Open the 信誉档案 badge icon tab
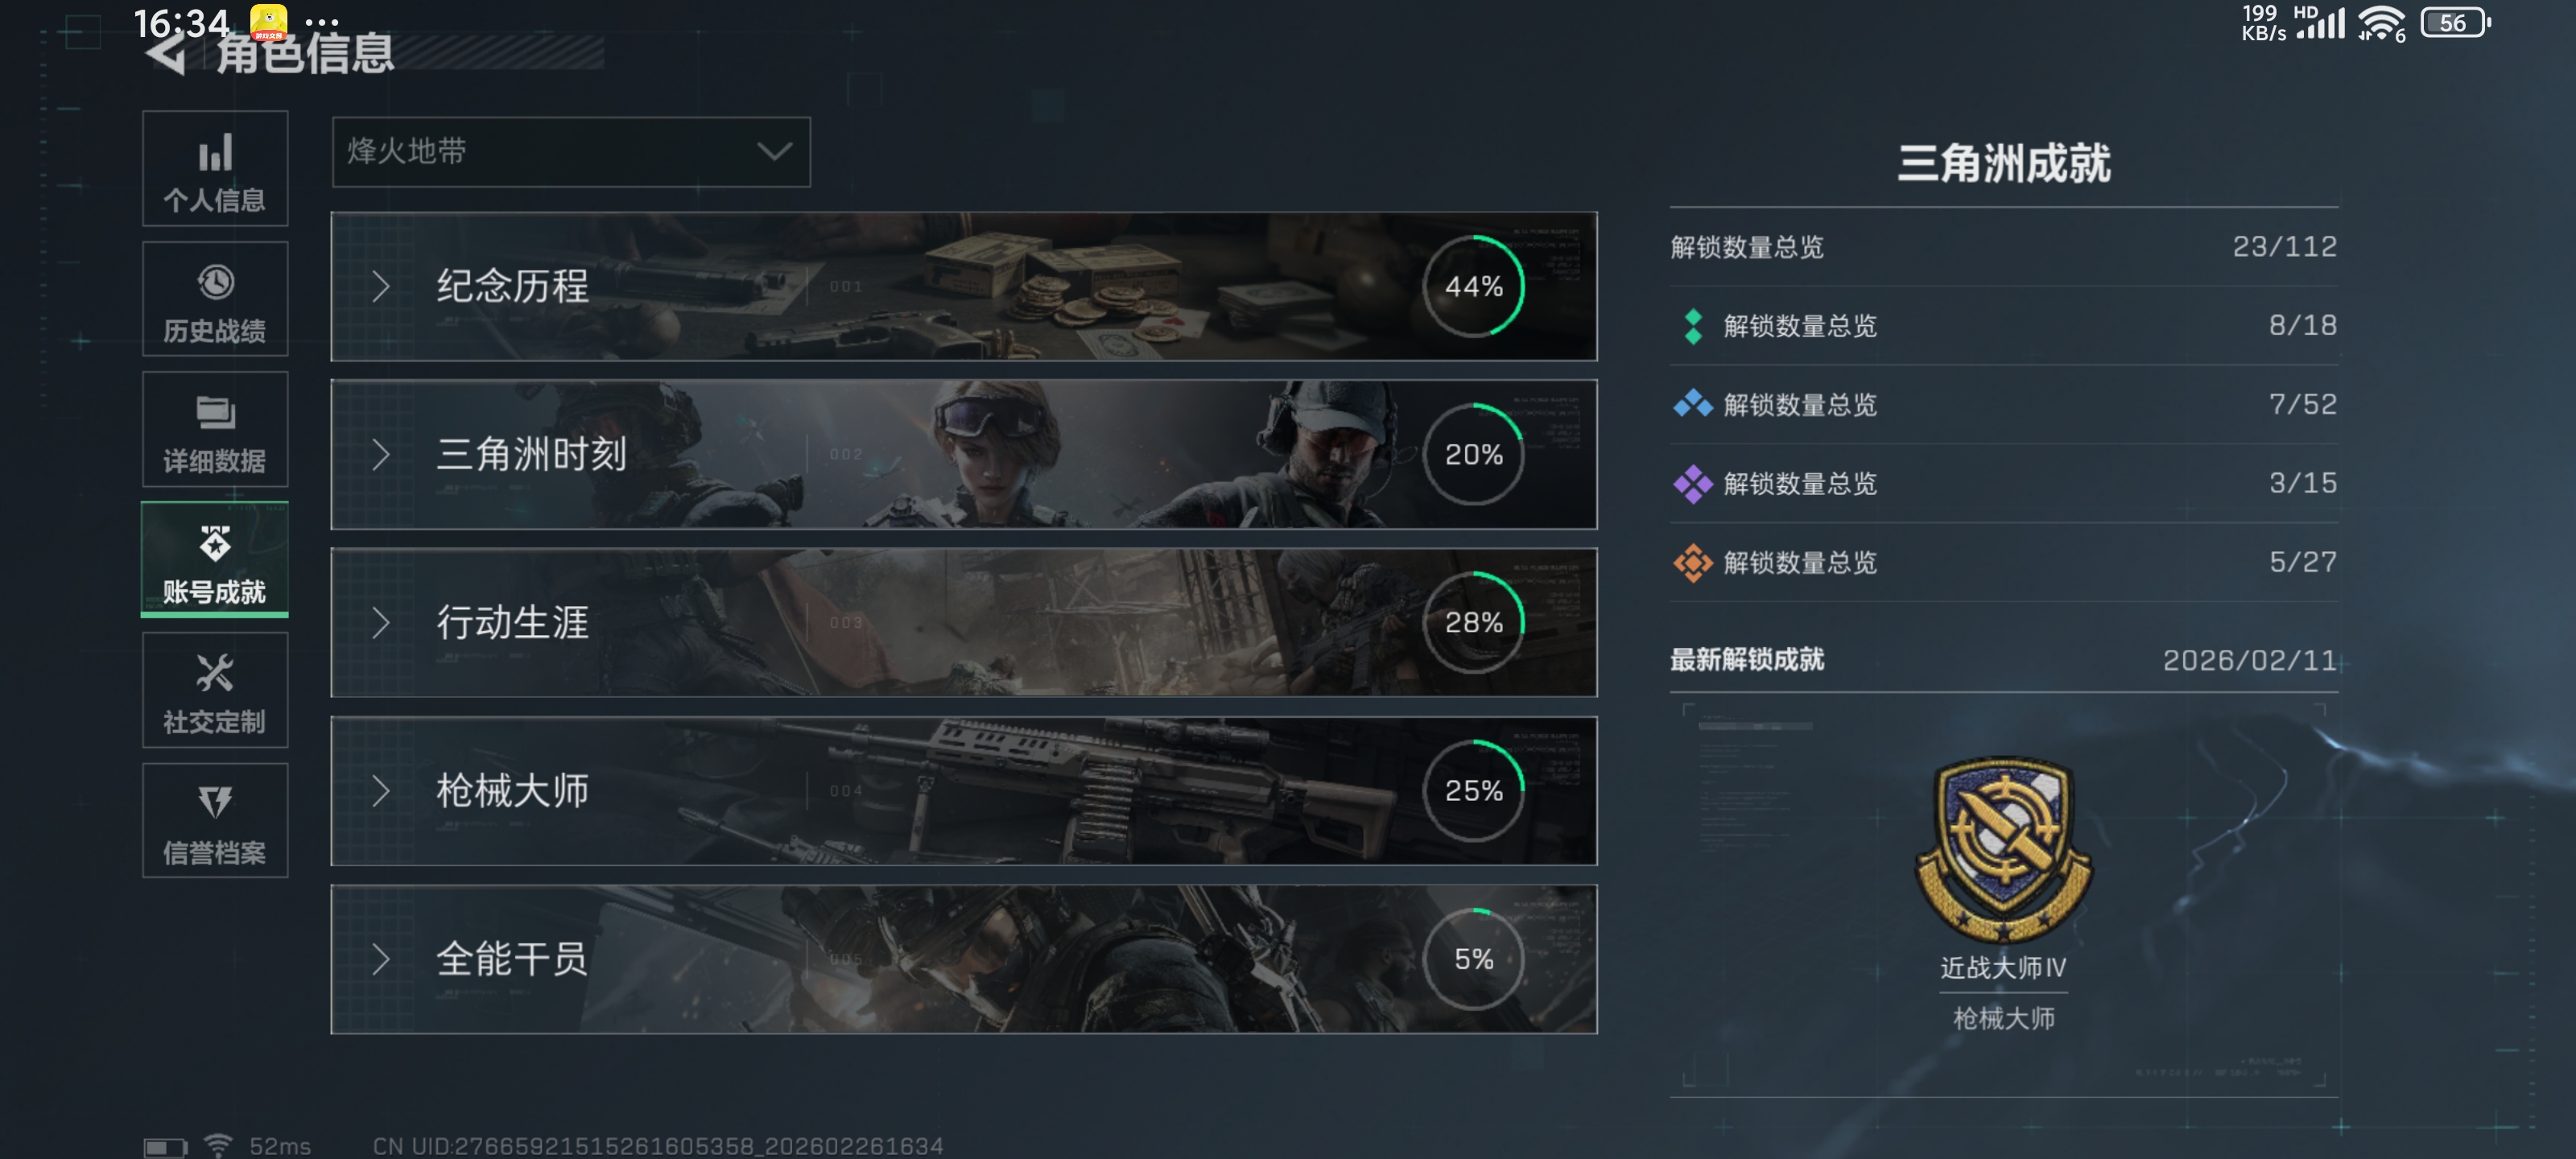2576x1159 pixels. coord(215,821)
